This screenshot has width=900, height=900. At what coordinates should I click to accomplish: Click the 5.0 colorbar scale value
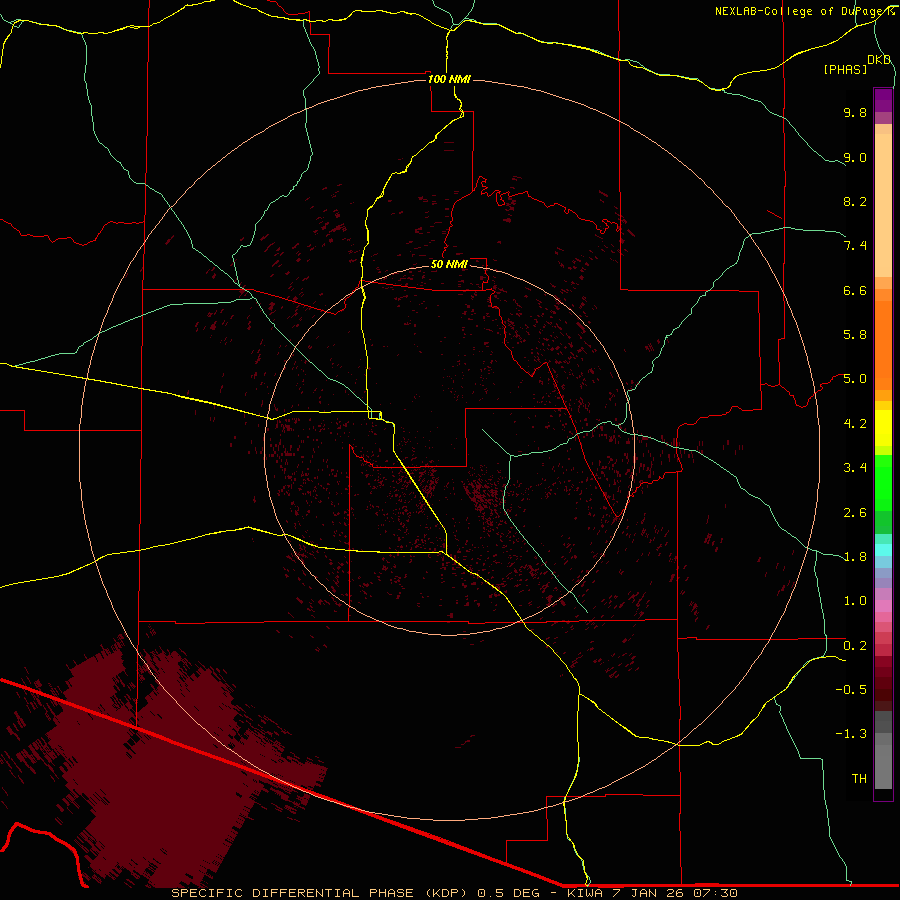[855, 379]
